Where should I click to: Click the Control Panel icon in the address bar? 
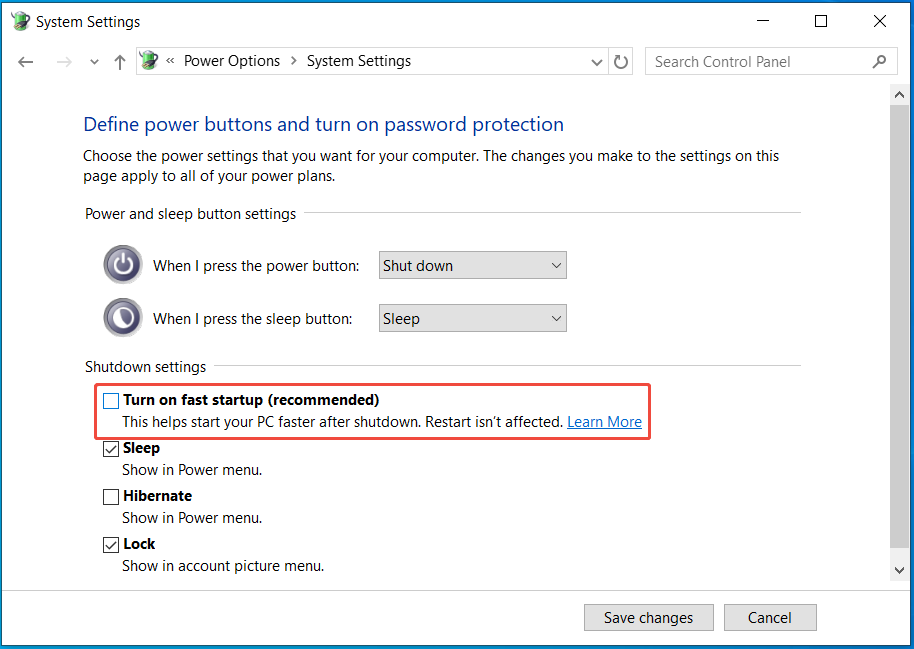pos(148,61)
